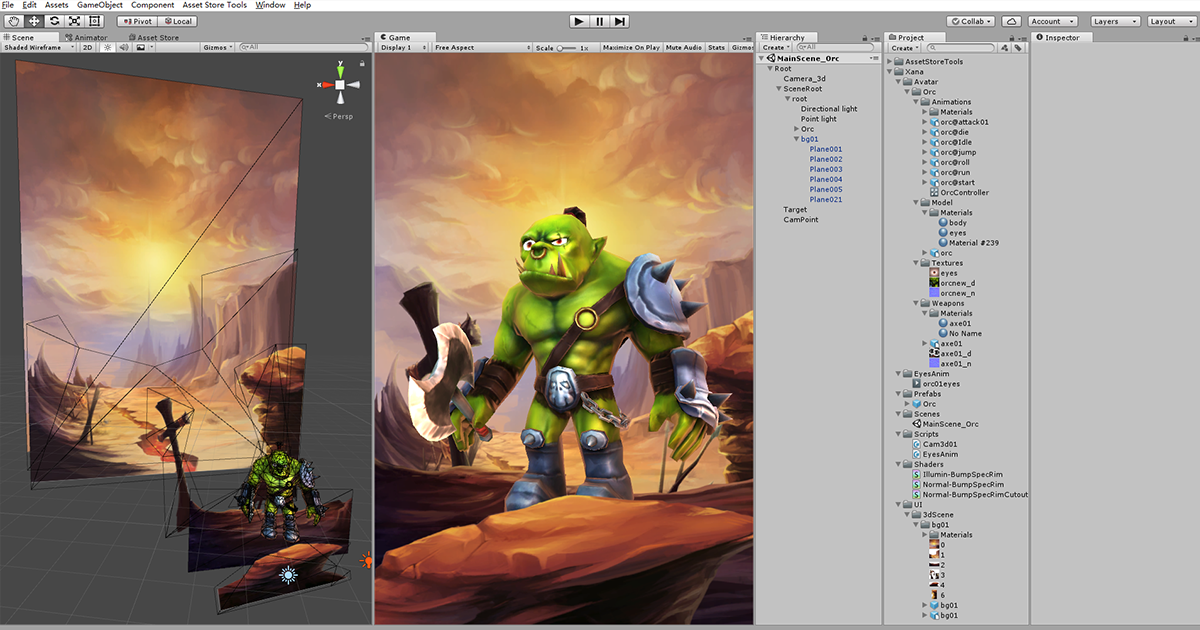Open the Asset Store Tools menu
This screenshot has width=1200, height=630.
tap(215, 5)
